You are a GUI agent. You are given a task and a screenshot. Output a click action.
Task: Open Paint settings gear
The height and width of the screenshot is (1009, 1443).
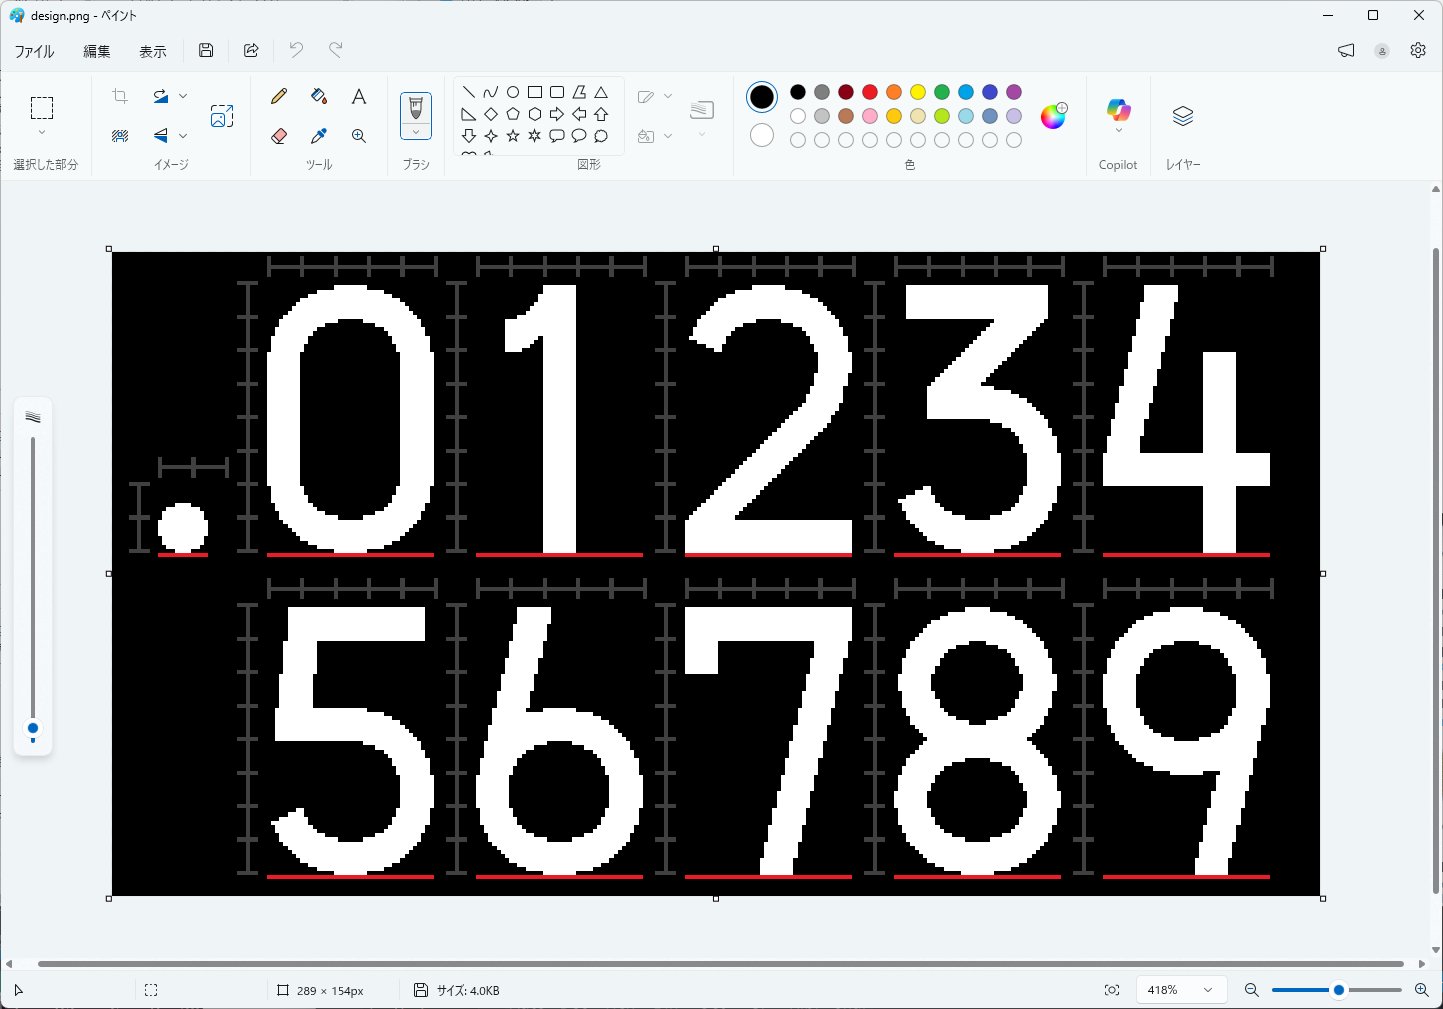[x=1418, y=50]
